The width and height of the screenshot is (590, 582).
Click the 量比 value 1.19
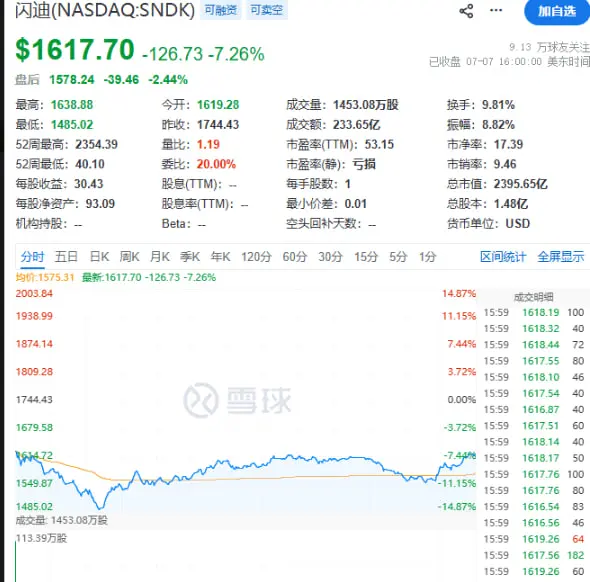(208, 144)
